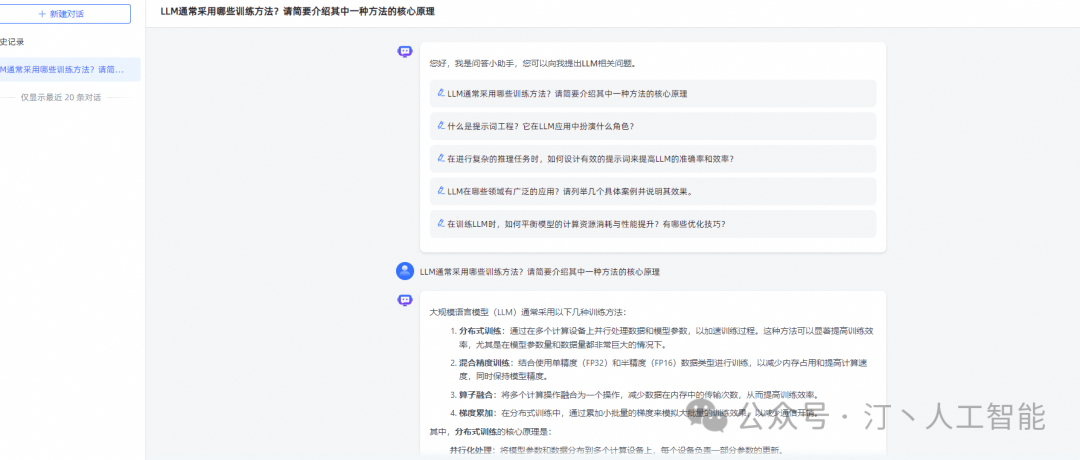Click the 仅显示最近 20 条对话 notice
Image resolution: width=1080 pixels, height=460 pixels.
coord(61,98)
